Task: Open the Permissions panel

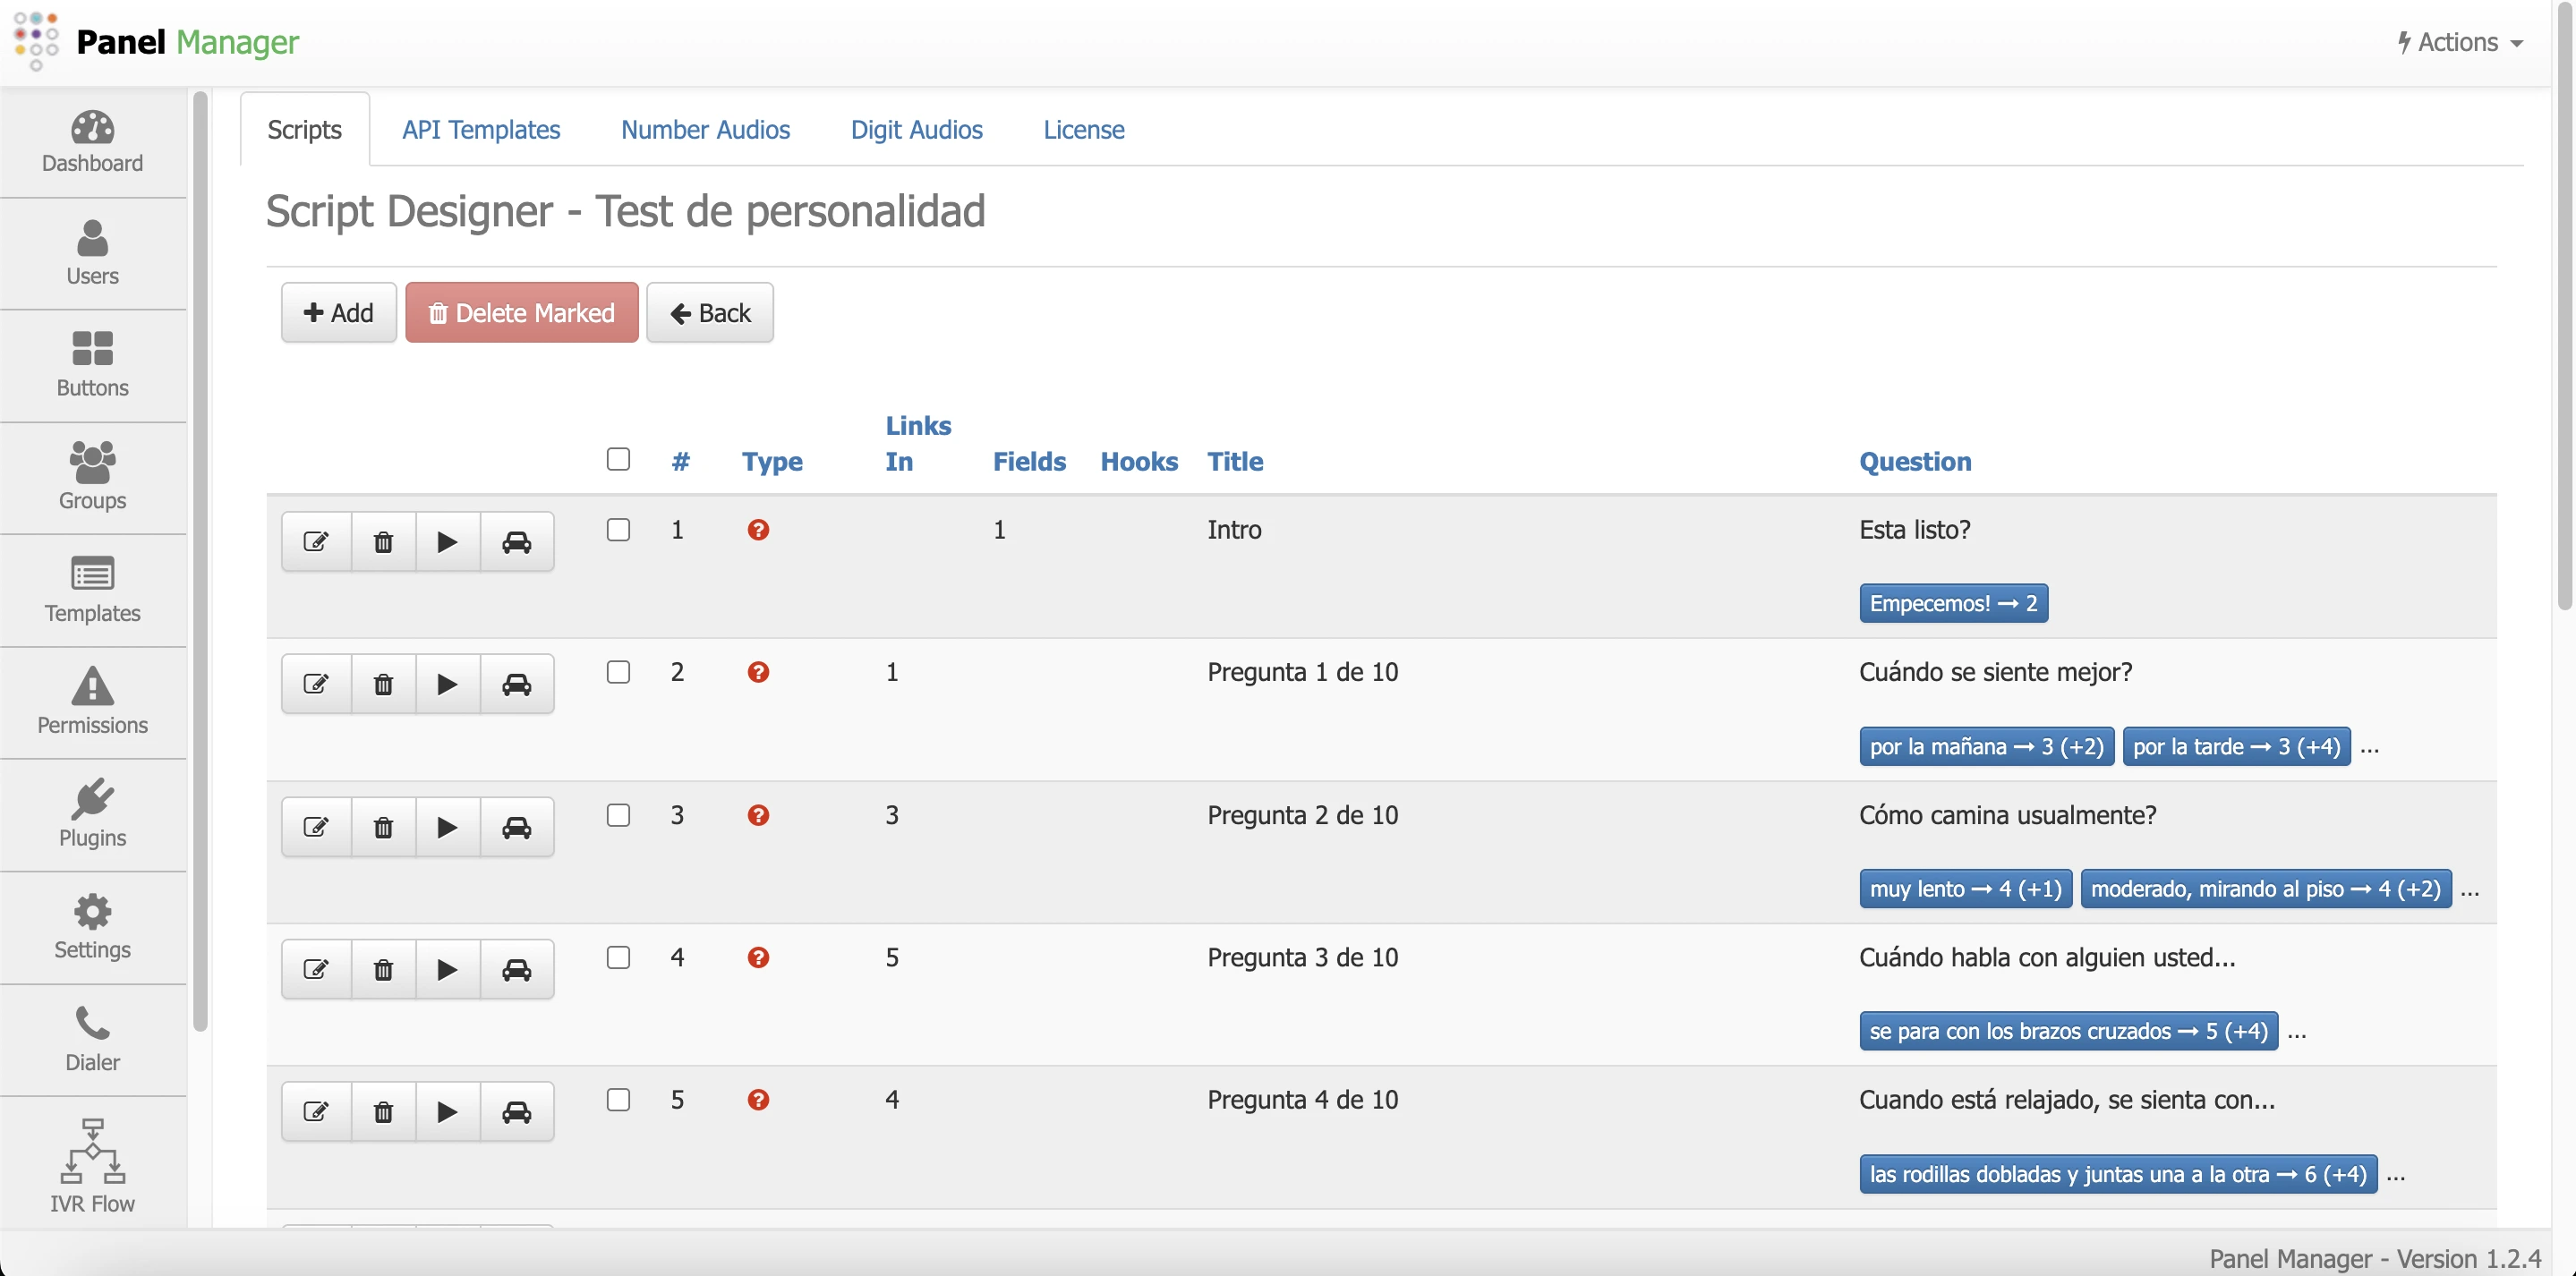Action: [92, 701]
